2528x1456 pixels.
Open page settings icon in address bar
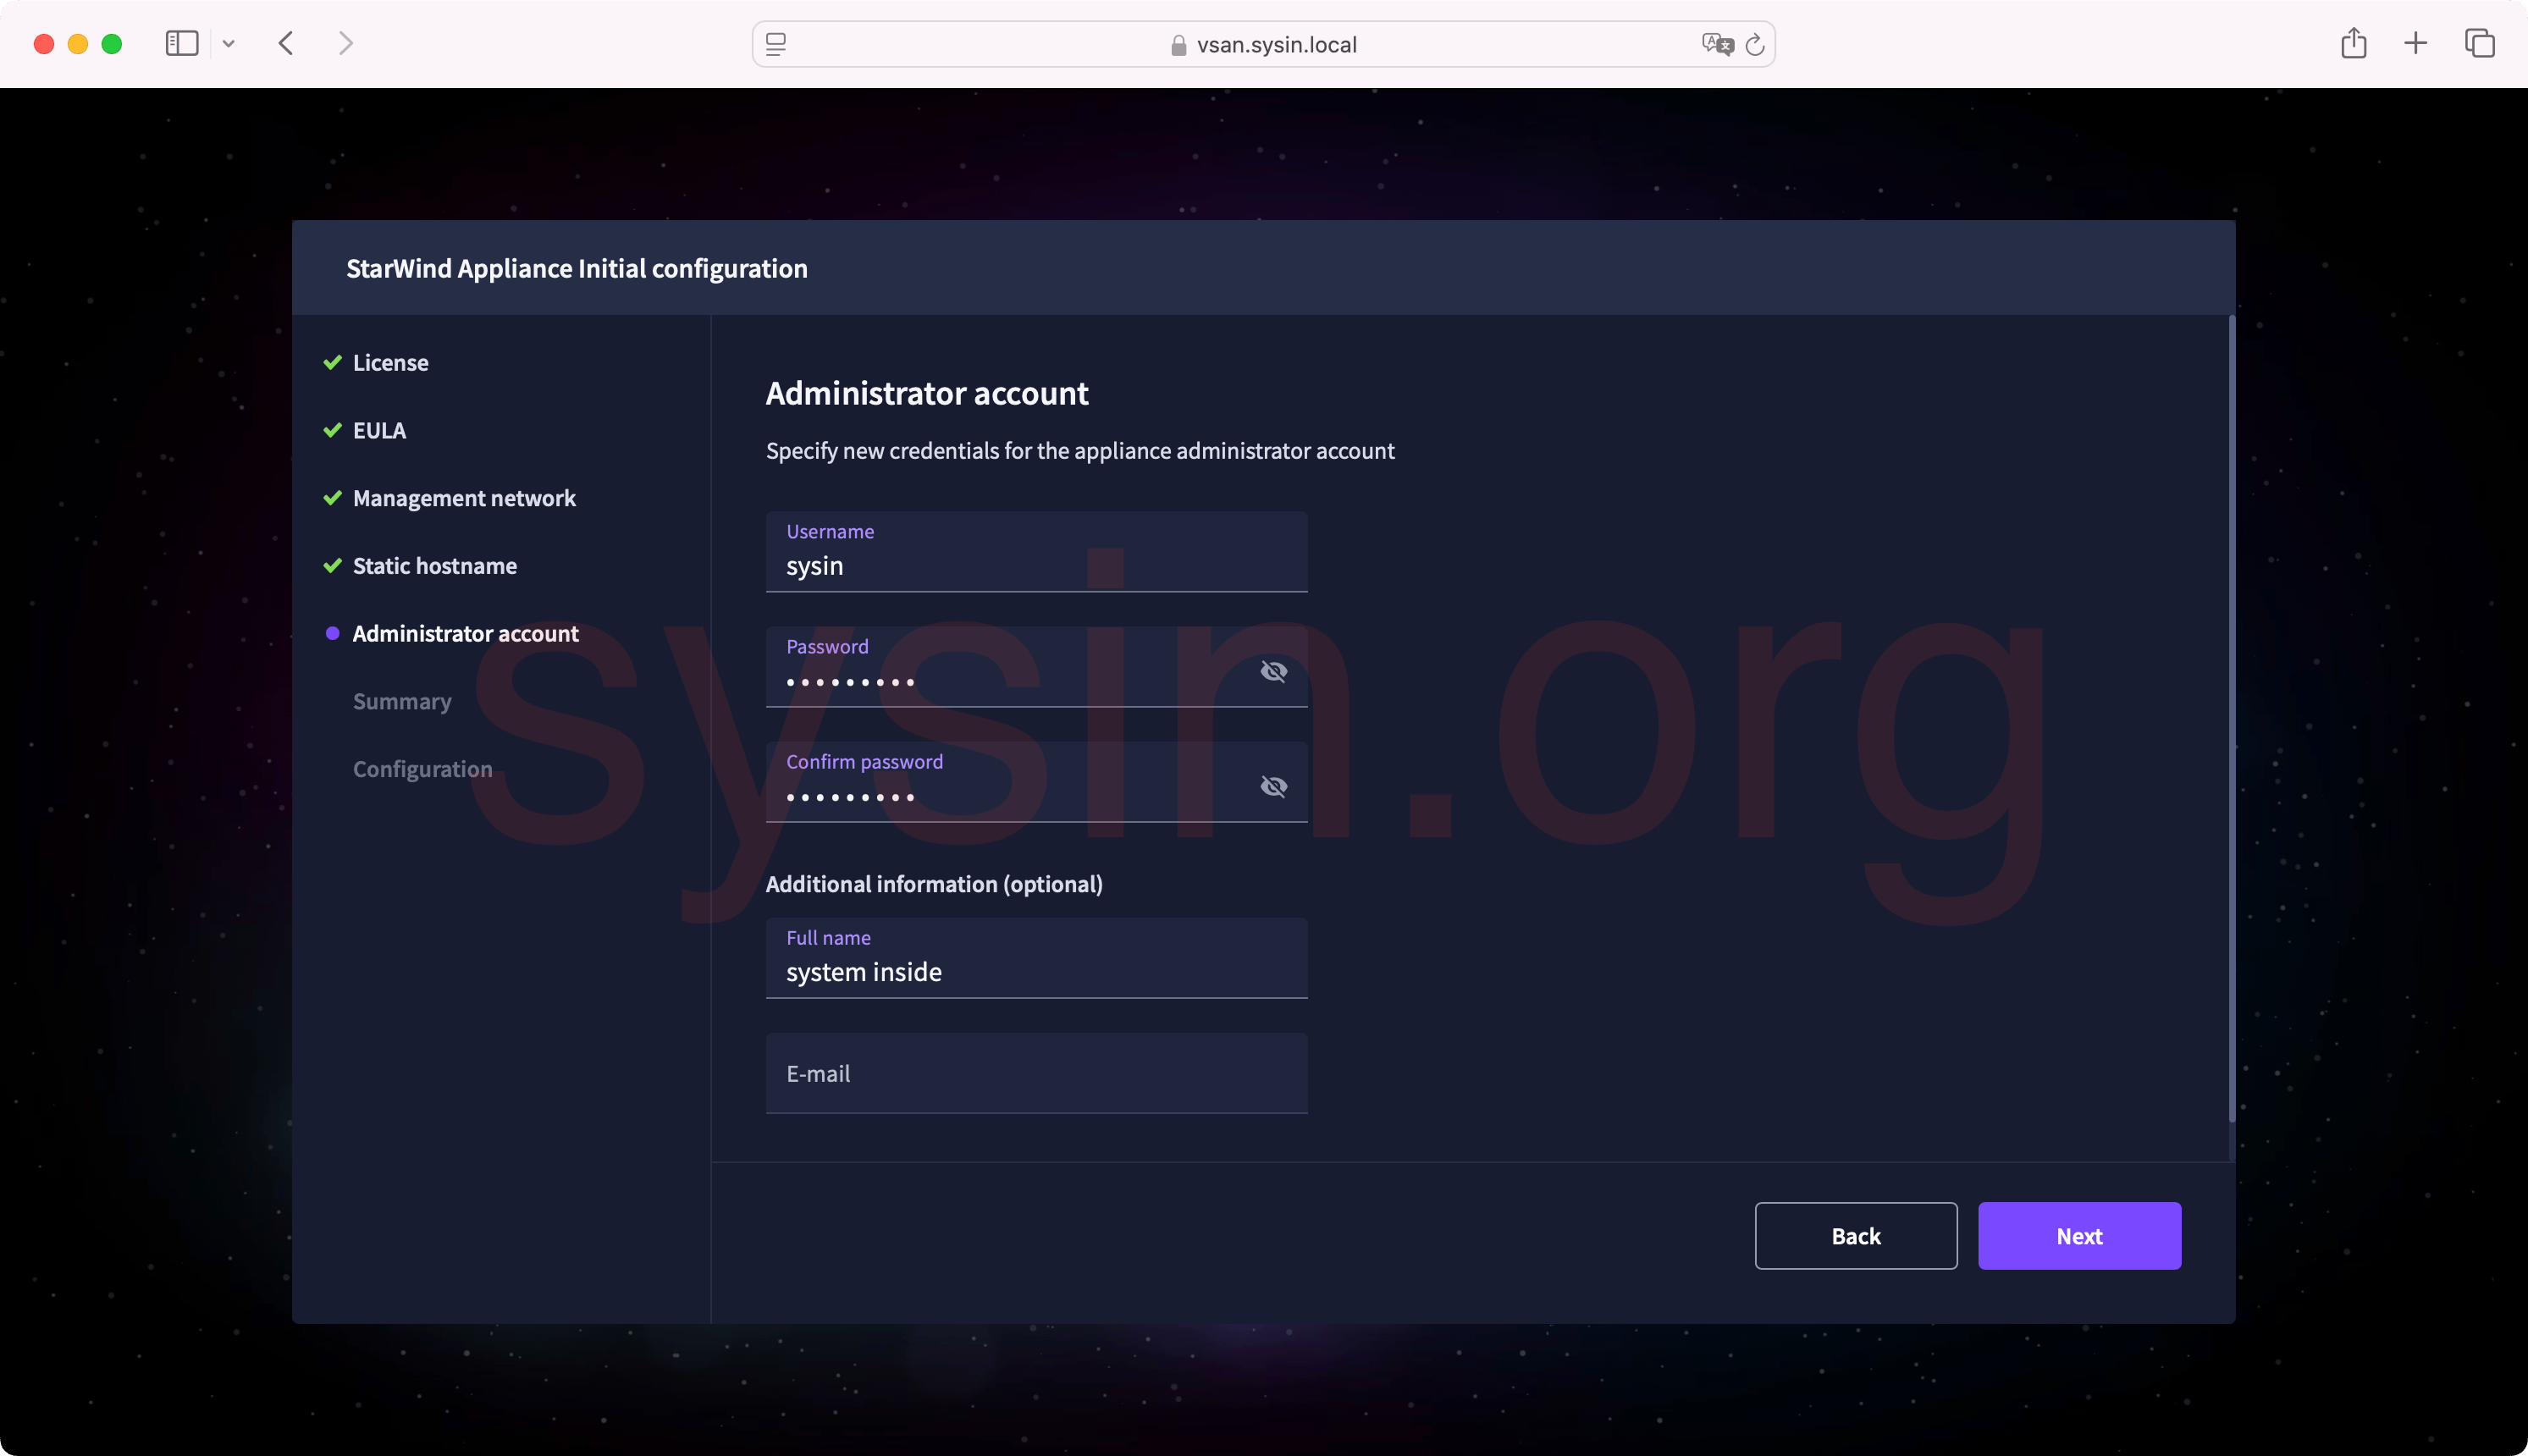[x=776, y=44]
